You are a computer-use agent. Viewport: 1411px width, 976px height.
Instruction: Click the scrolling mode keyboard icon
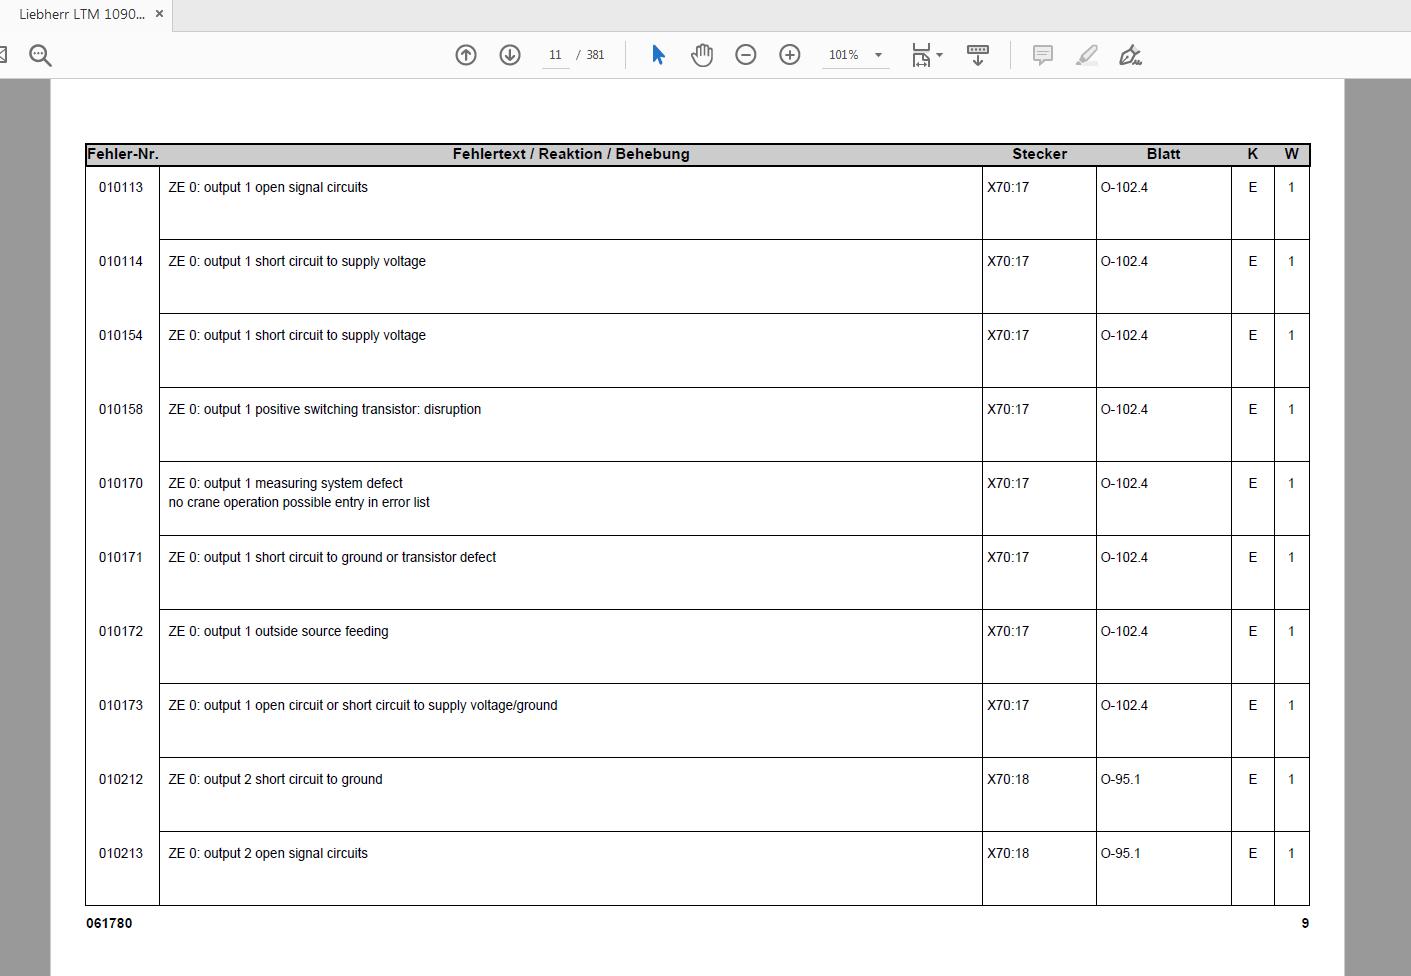coord(978,55)
